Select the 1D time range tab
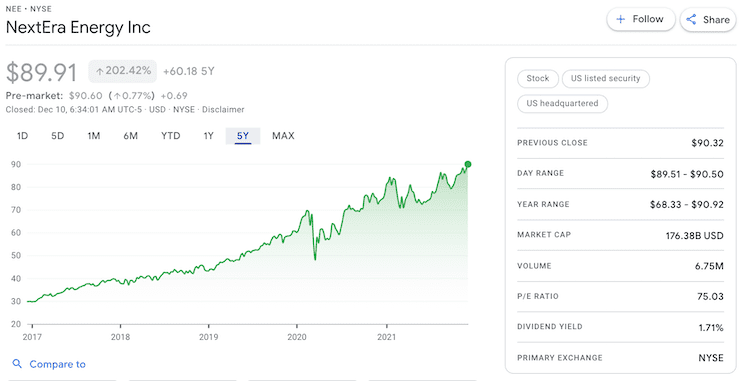 tap(22, 136)
